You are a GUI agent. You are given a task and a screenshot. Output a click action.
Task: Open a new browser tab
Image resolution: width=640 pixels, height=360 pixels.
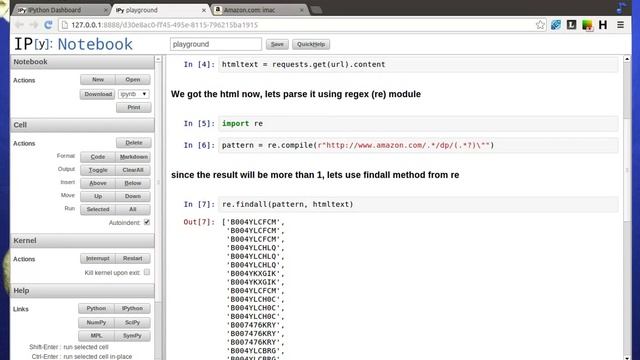coord(316,10)
